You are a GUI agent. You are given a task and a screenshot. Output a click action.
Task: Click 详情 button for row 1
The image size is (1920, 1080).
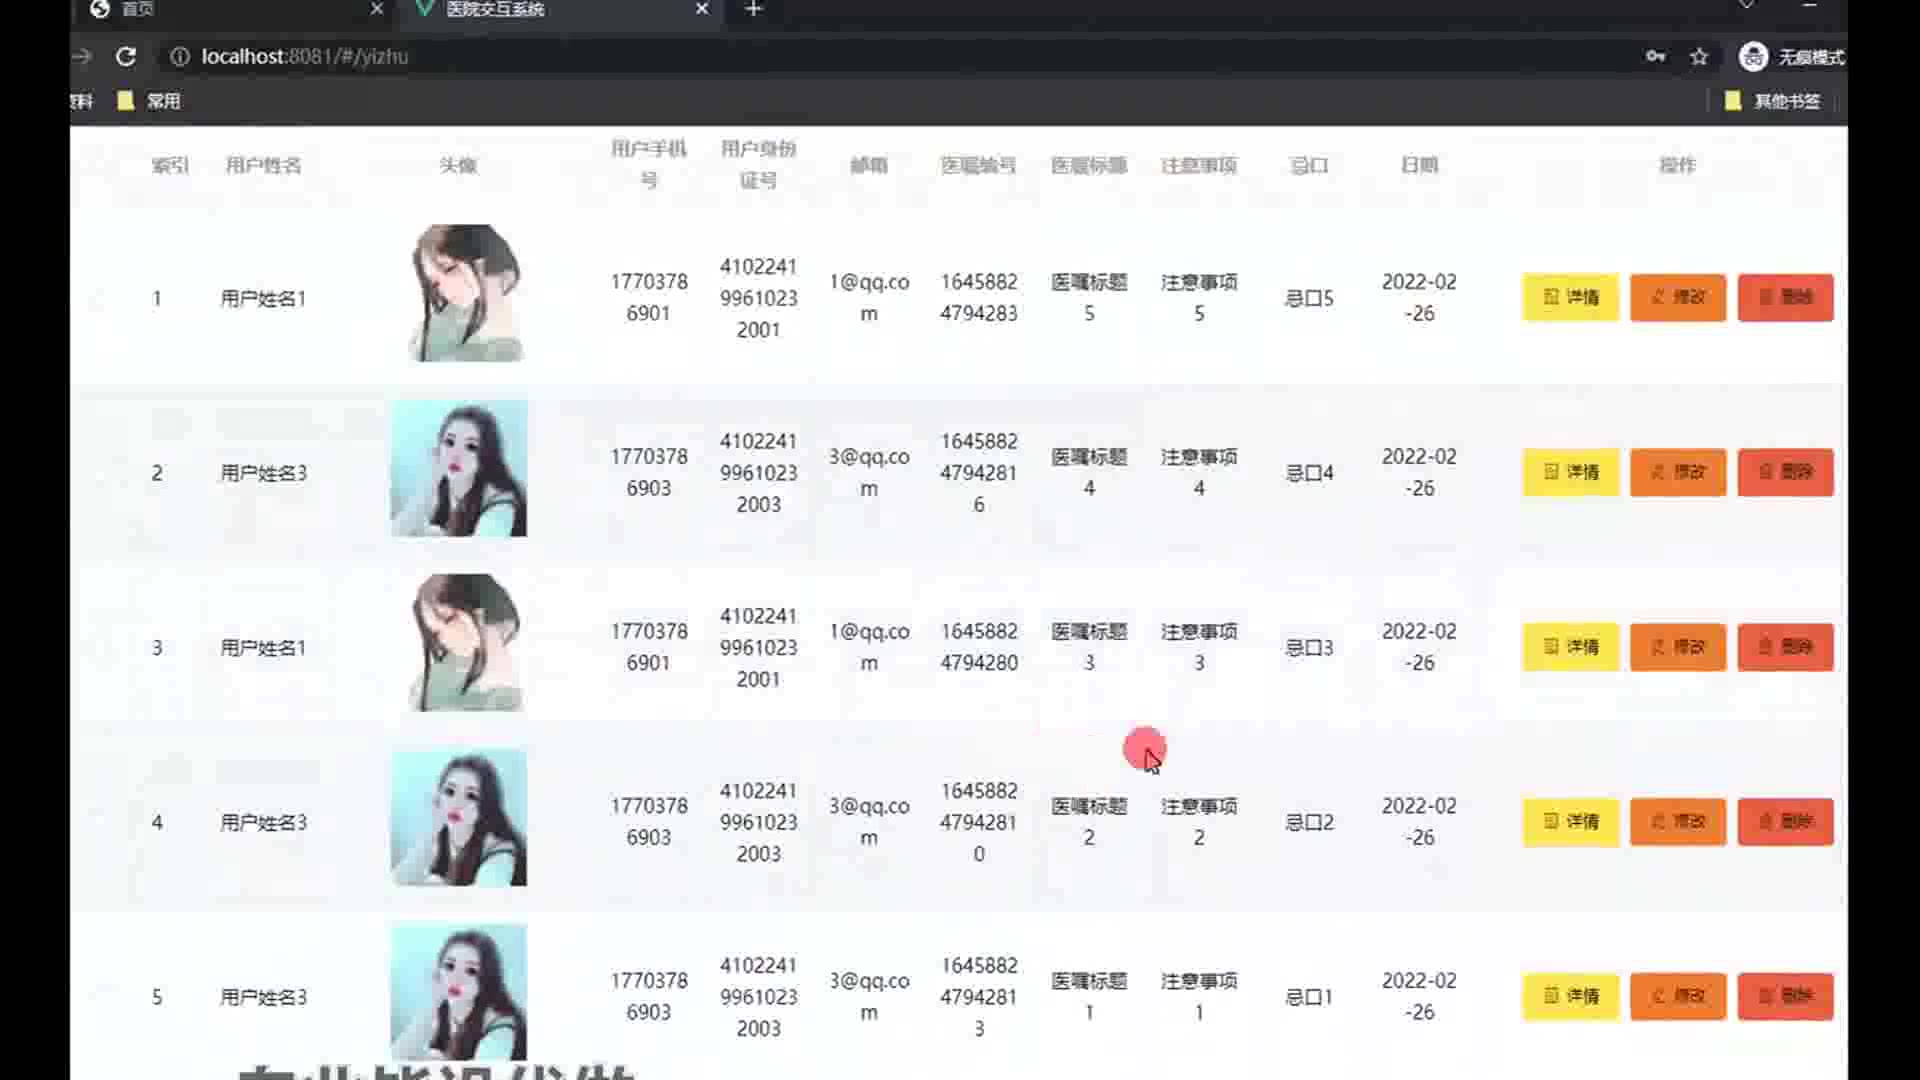point(1570,297)
